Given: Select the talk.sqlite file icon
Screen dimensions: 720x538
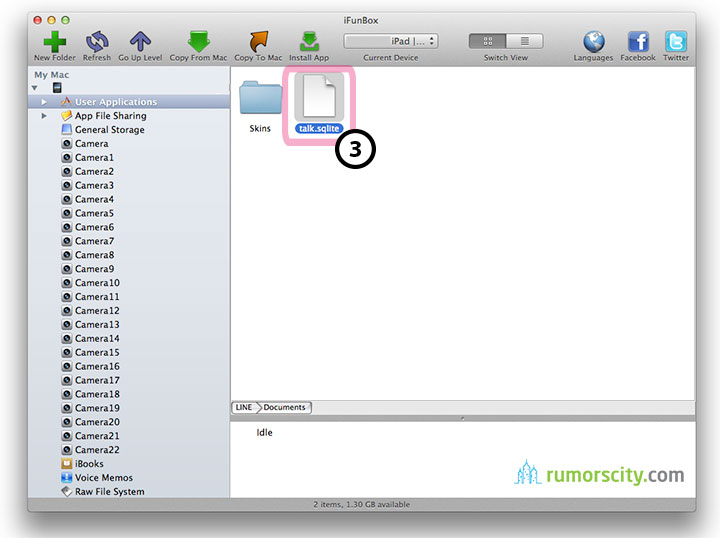Looking at the screenshot, I should [x=319, y=96].
